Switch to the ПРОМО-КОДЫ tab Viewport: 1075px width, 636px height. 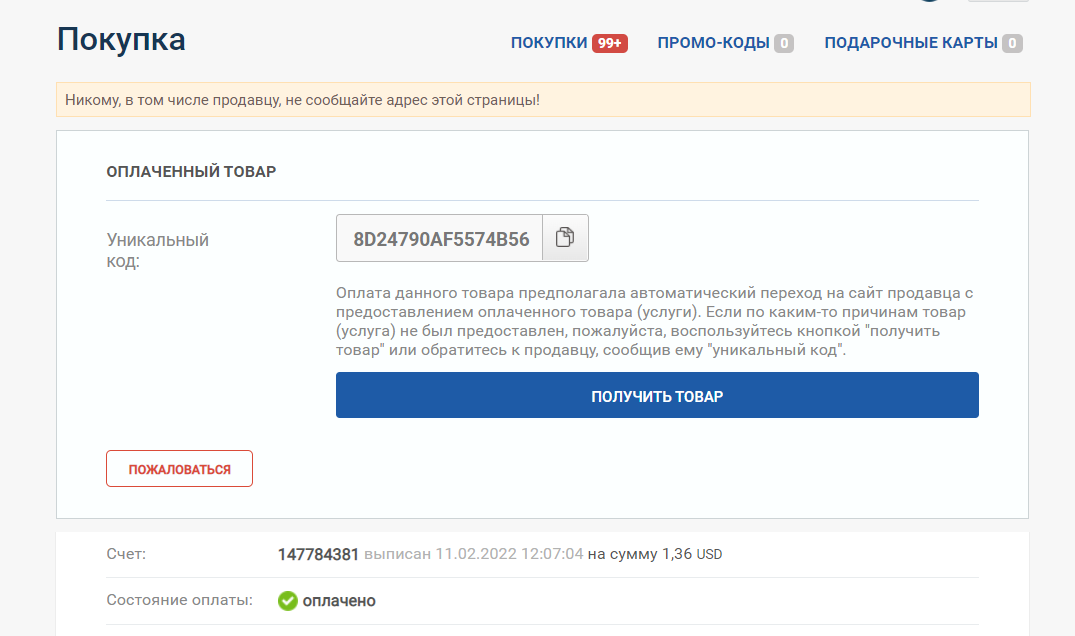pos(713,43)
